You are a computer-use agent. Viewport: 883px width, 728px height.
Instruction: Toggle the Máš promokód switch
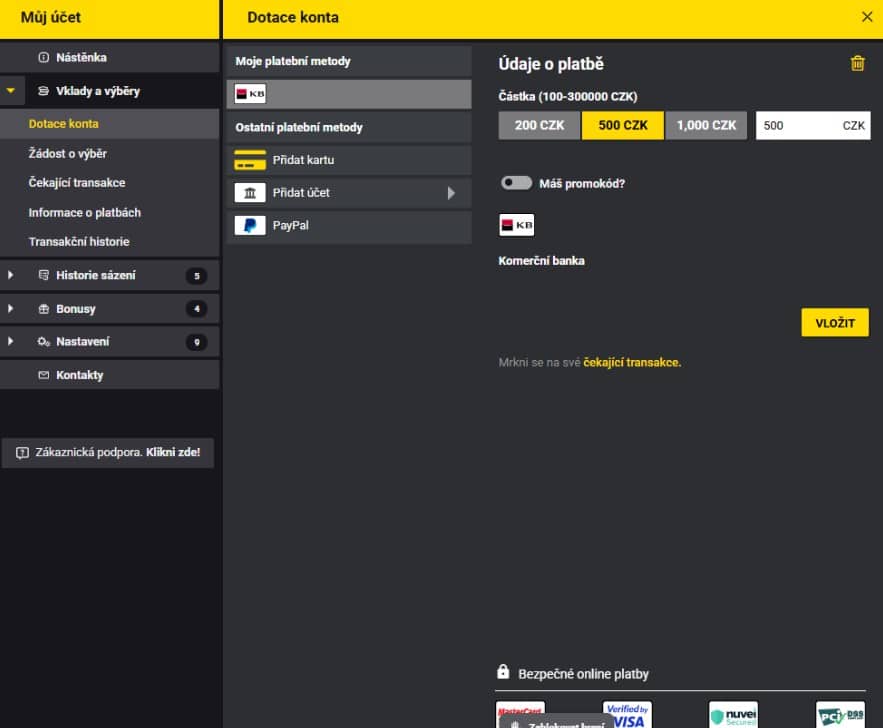click(x=516, y=183)
